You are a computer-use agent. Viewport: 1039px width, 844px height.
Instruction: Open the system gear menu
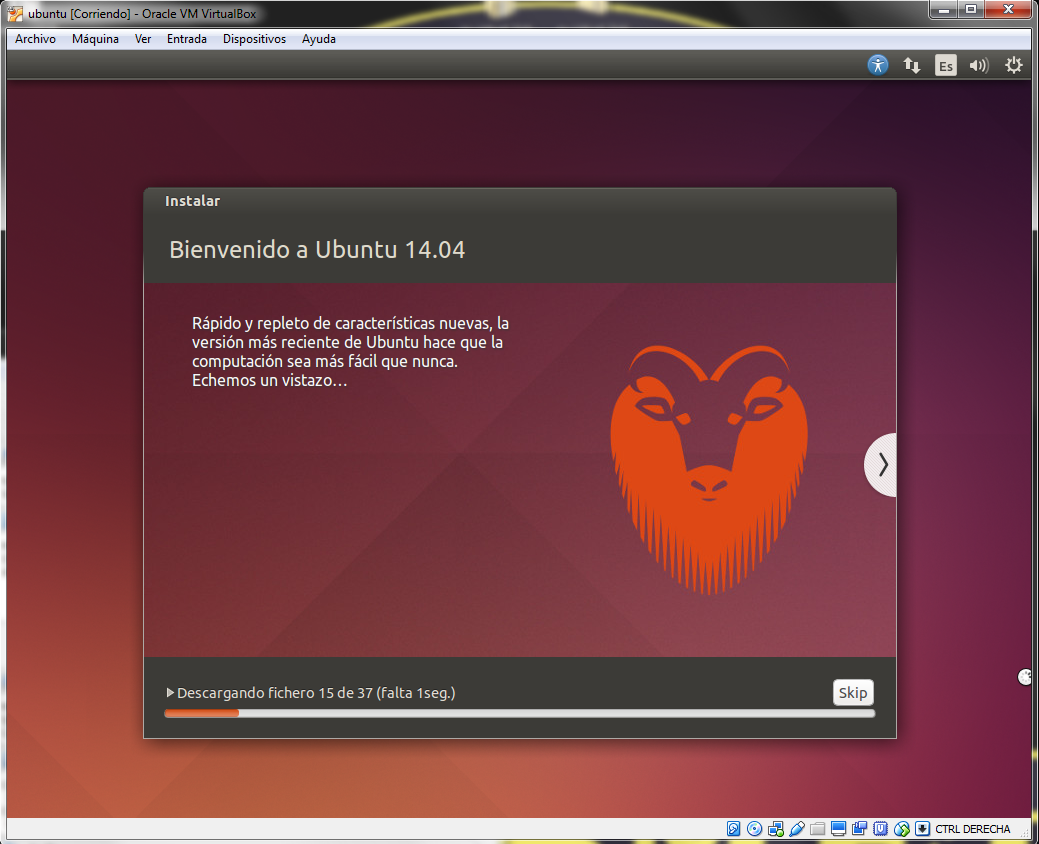pyautogui.click(x=1013, y=65)
